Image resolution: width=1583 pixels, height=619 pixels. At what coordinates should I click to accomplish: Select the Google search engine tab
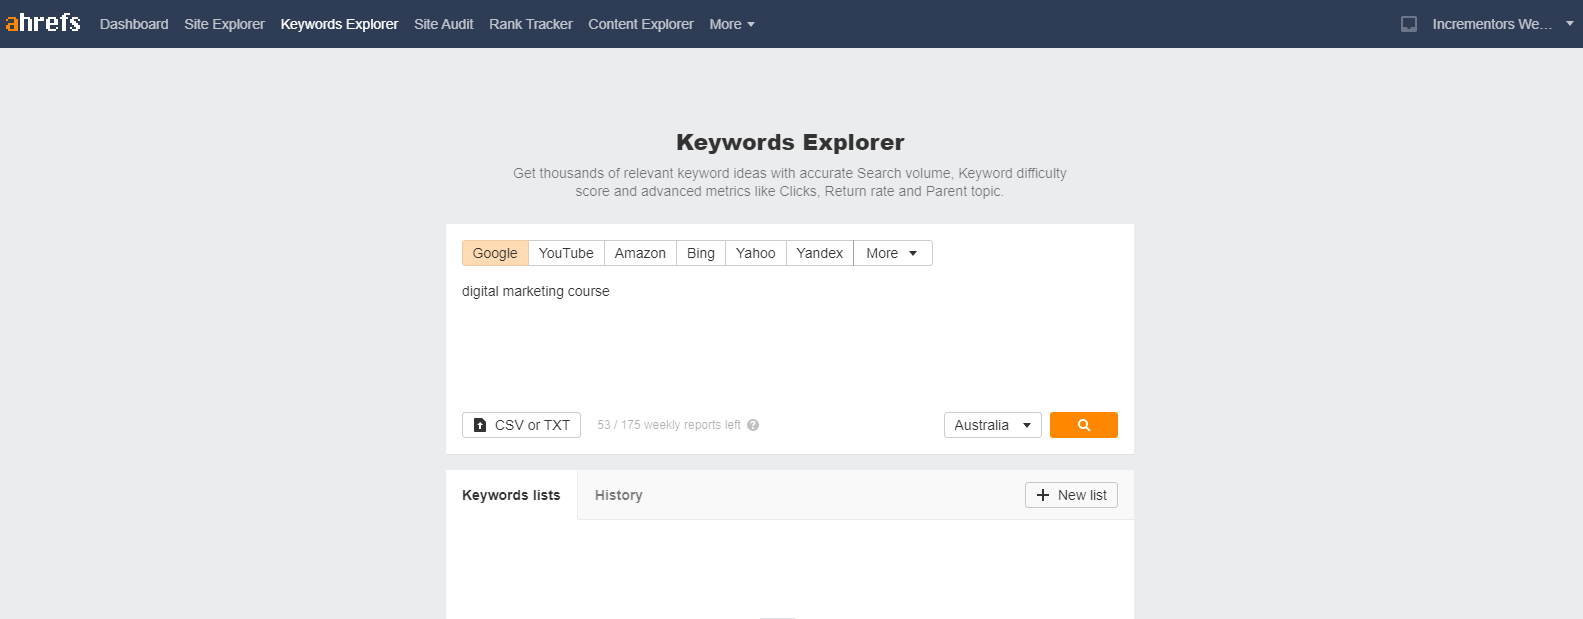pos(495,253)
